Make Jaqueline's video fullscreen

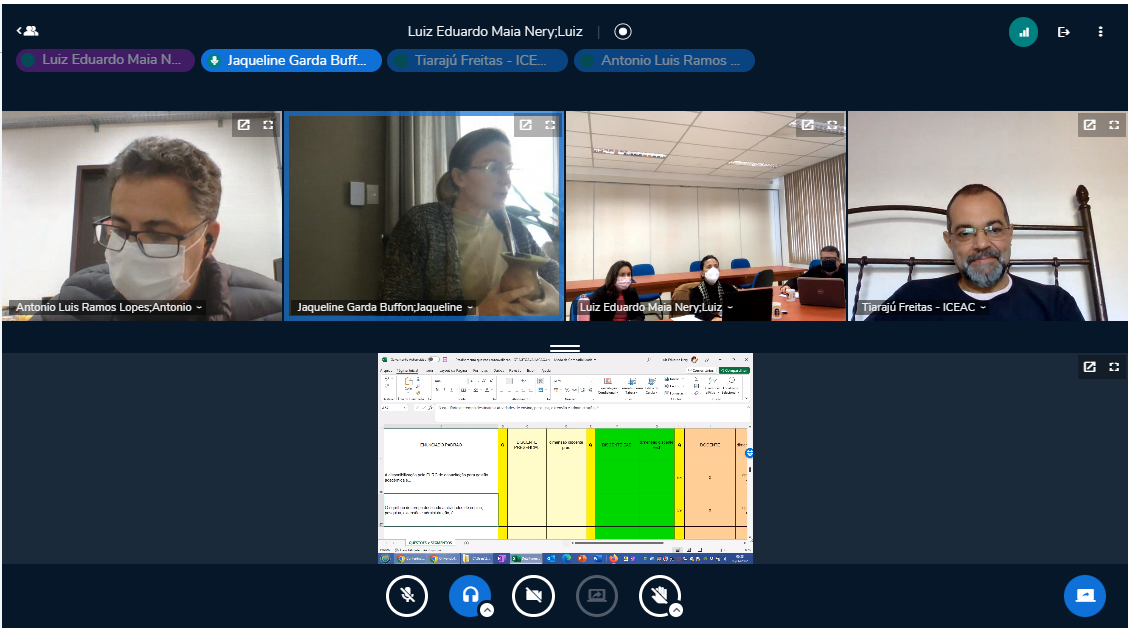point(550,125)
